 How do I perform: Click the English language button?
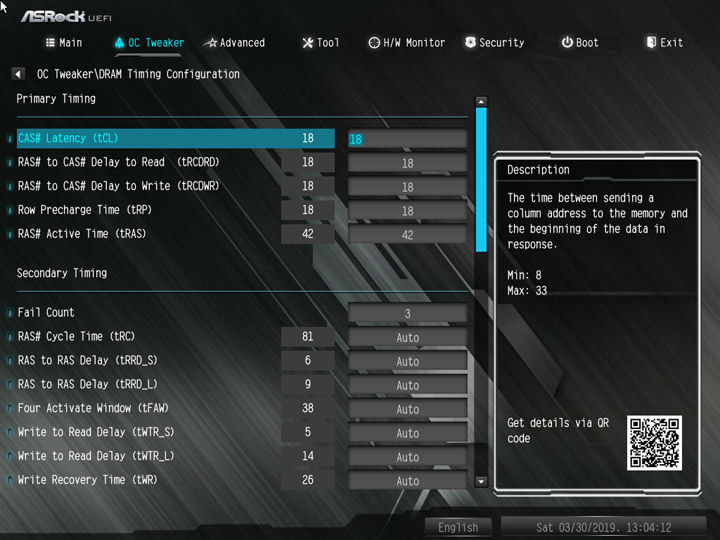458,527
